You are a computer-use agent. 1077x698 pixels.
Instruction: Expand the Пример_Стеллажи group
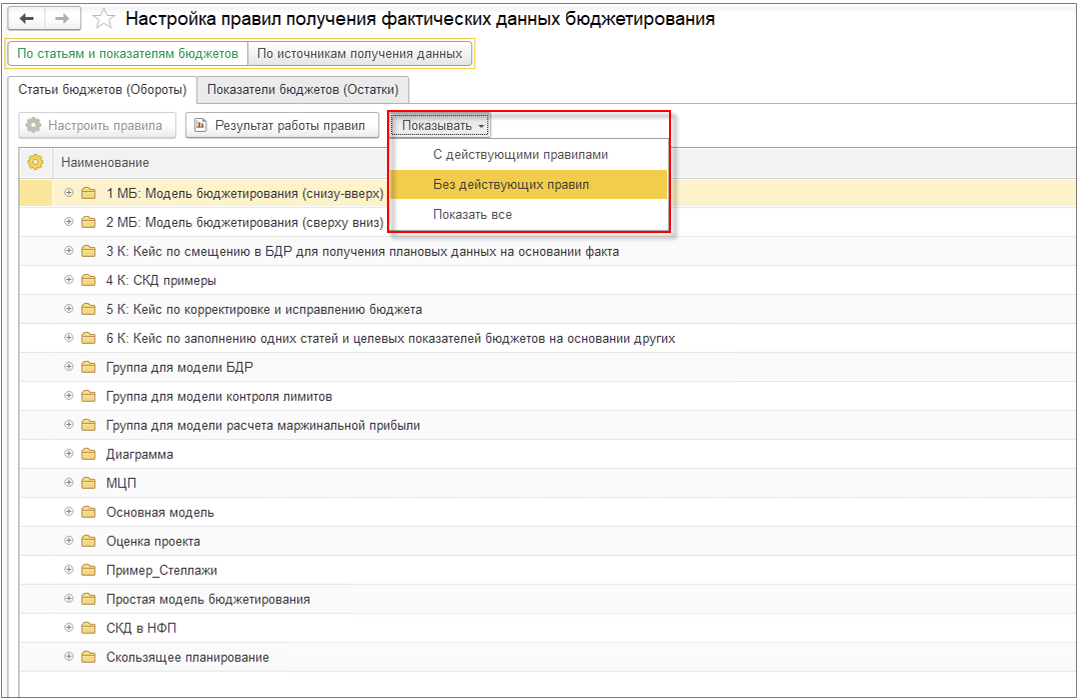pos(69,570)
